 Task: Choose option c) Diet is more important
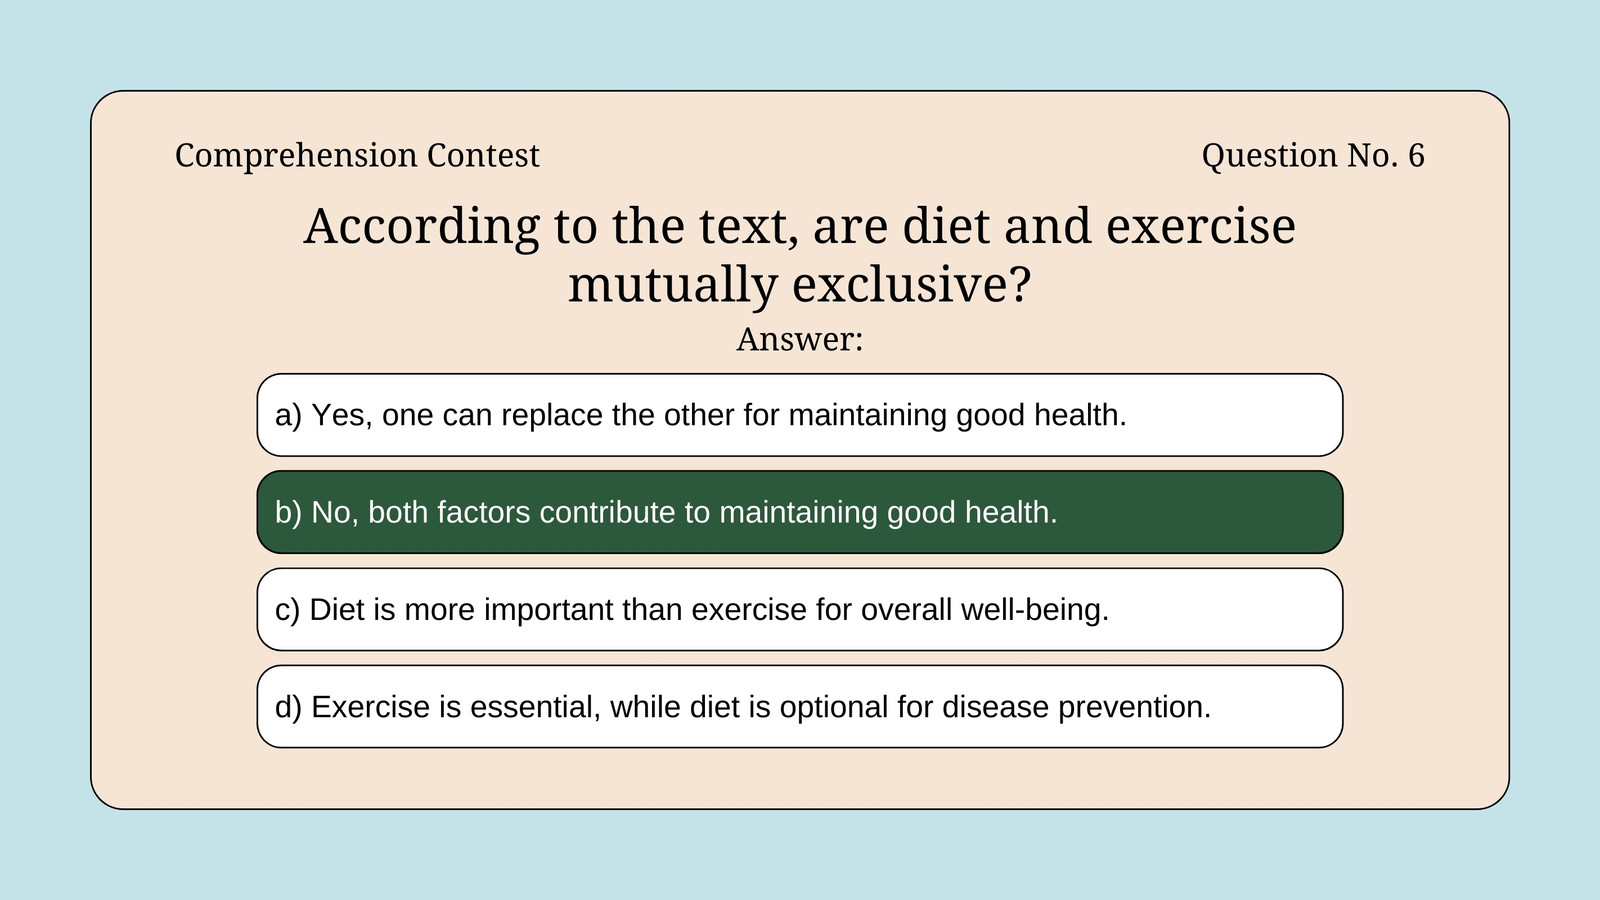tap(800, 609)
